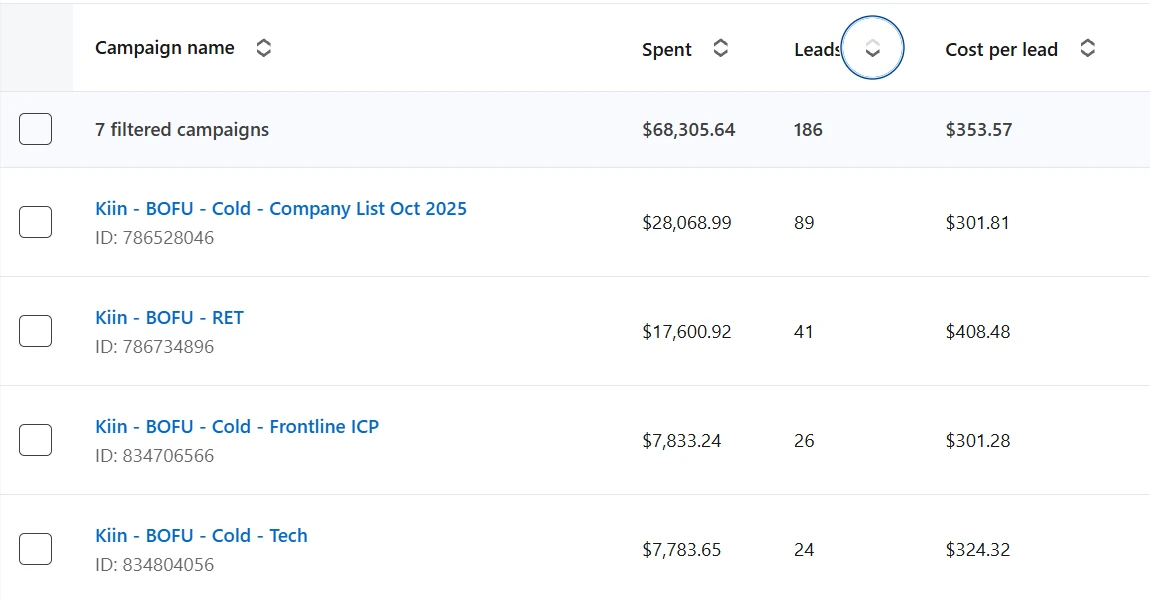Viewport: 1150px width, 601px height.
Task: Click leads value 41
Action: tap(804, 332)
